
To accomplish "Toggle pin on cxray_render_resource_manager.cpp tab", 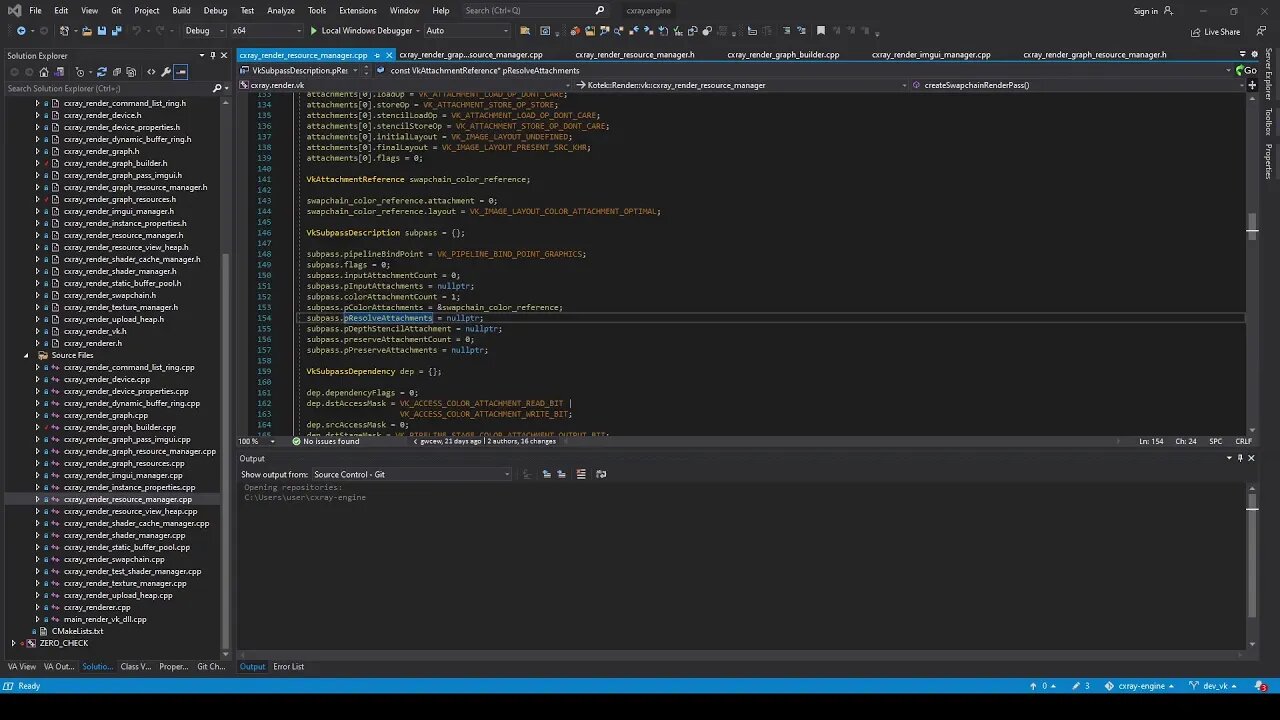I will pos(377,55).
